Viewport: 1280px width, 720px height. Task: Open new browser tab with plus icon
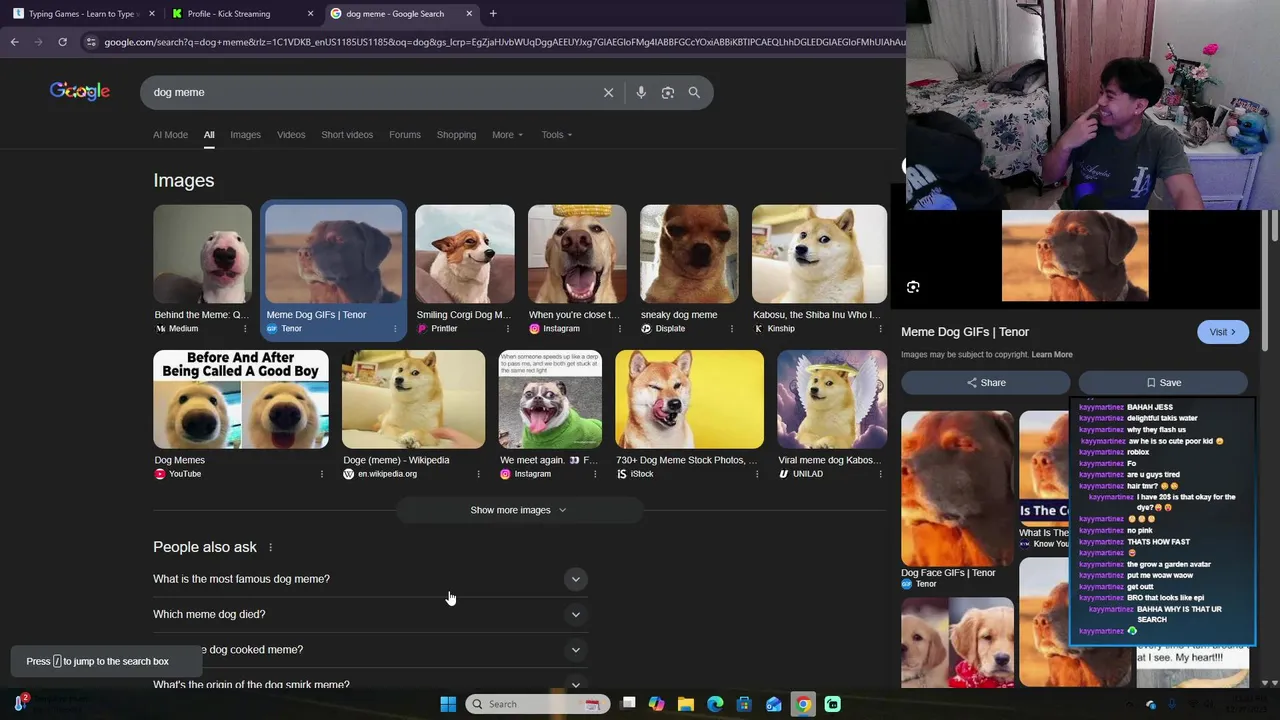pos(493,14)
